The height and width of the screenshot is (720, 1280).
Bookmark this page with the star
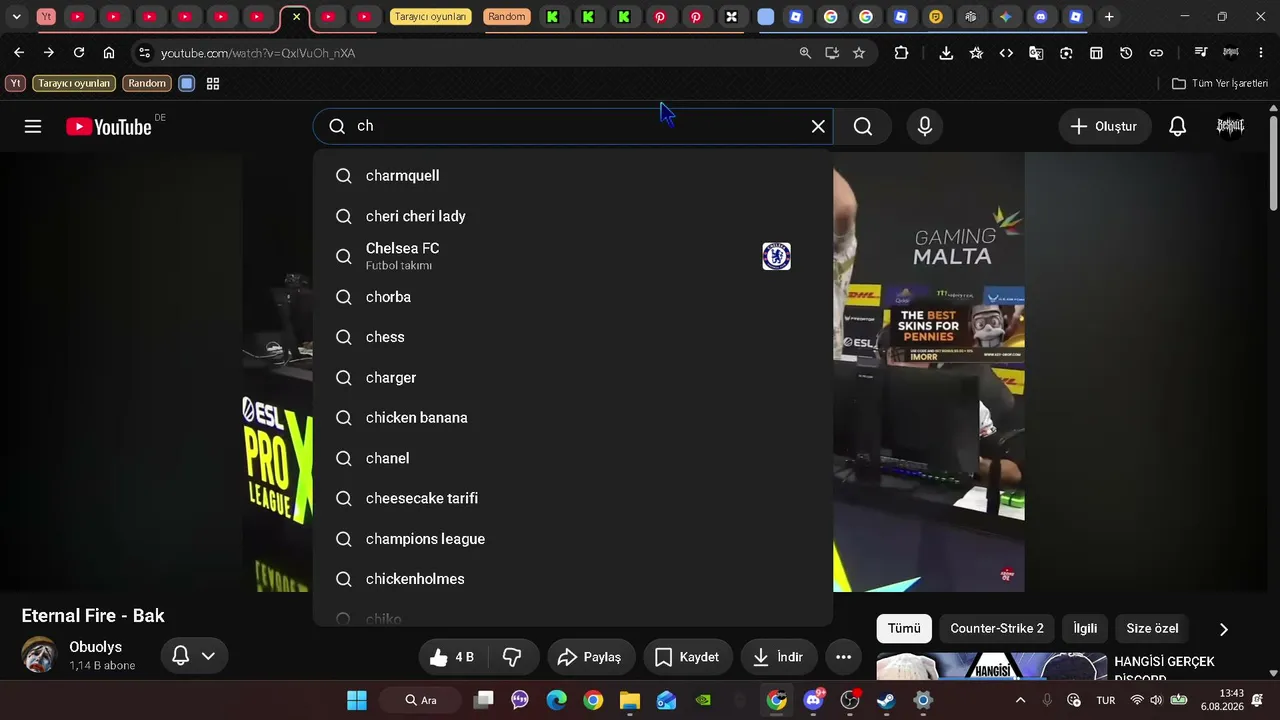859,53
